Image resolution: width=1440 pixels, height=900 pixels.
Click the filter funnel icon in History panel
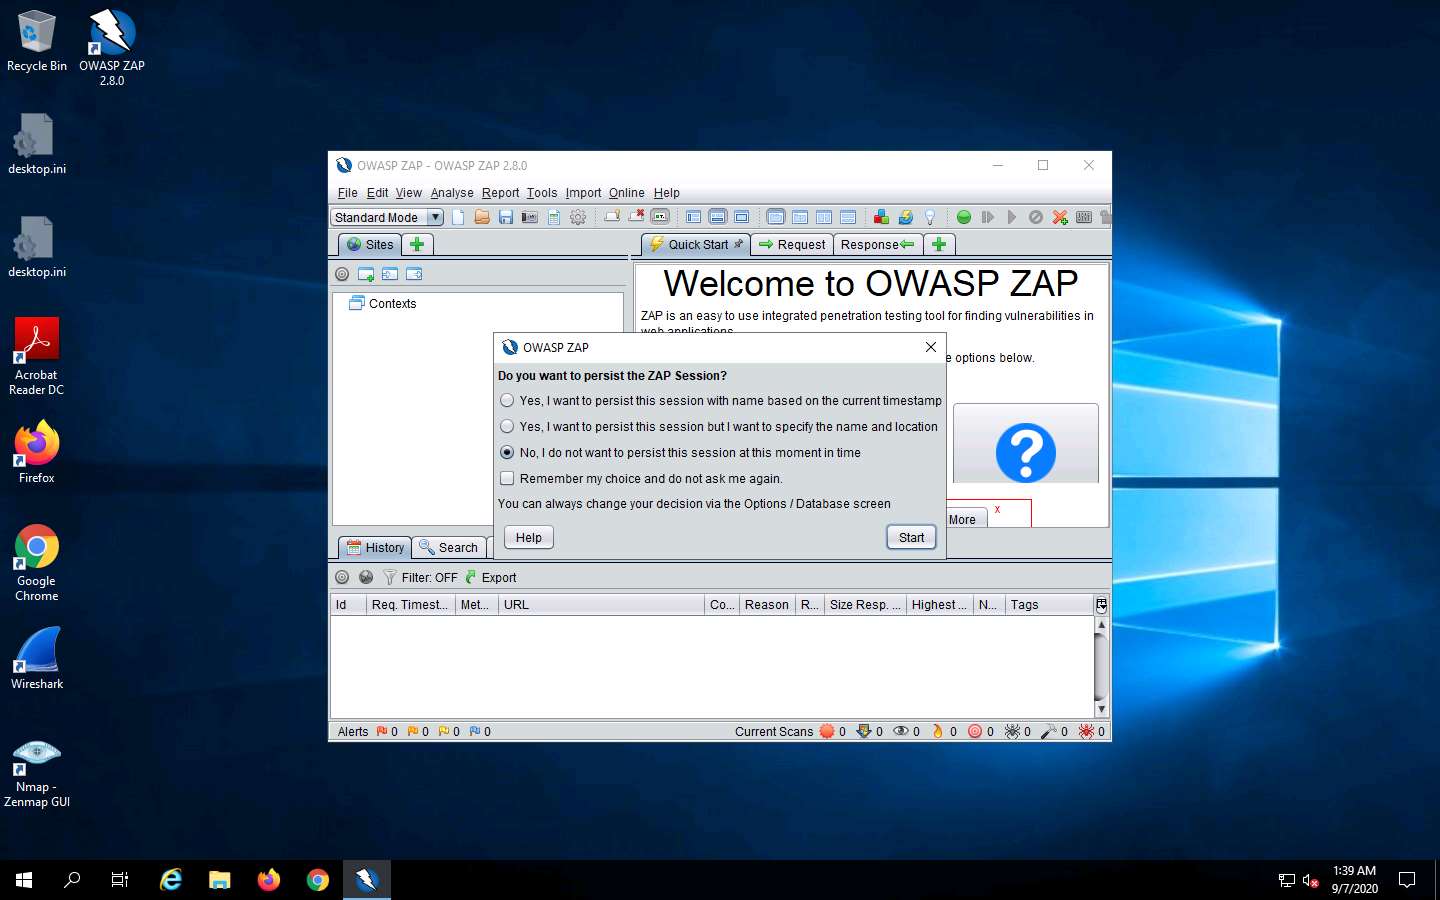pos(390,577)
